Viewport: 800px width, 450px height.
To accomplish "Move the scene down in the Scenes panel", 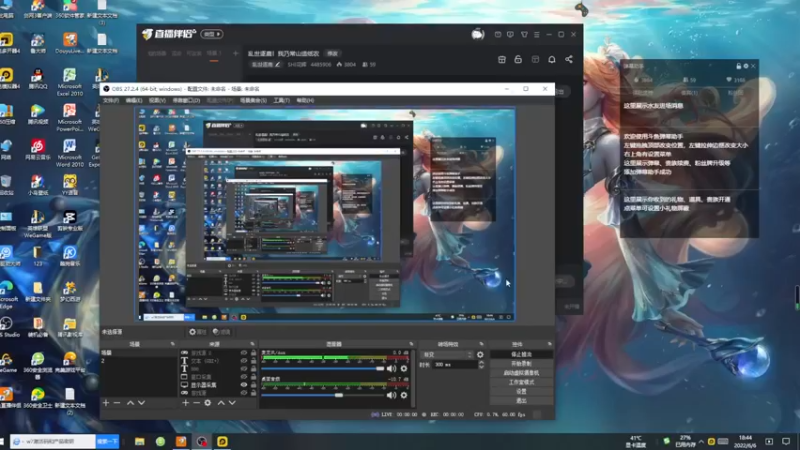I will click(141, 403).
